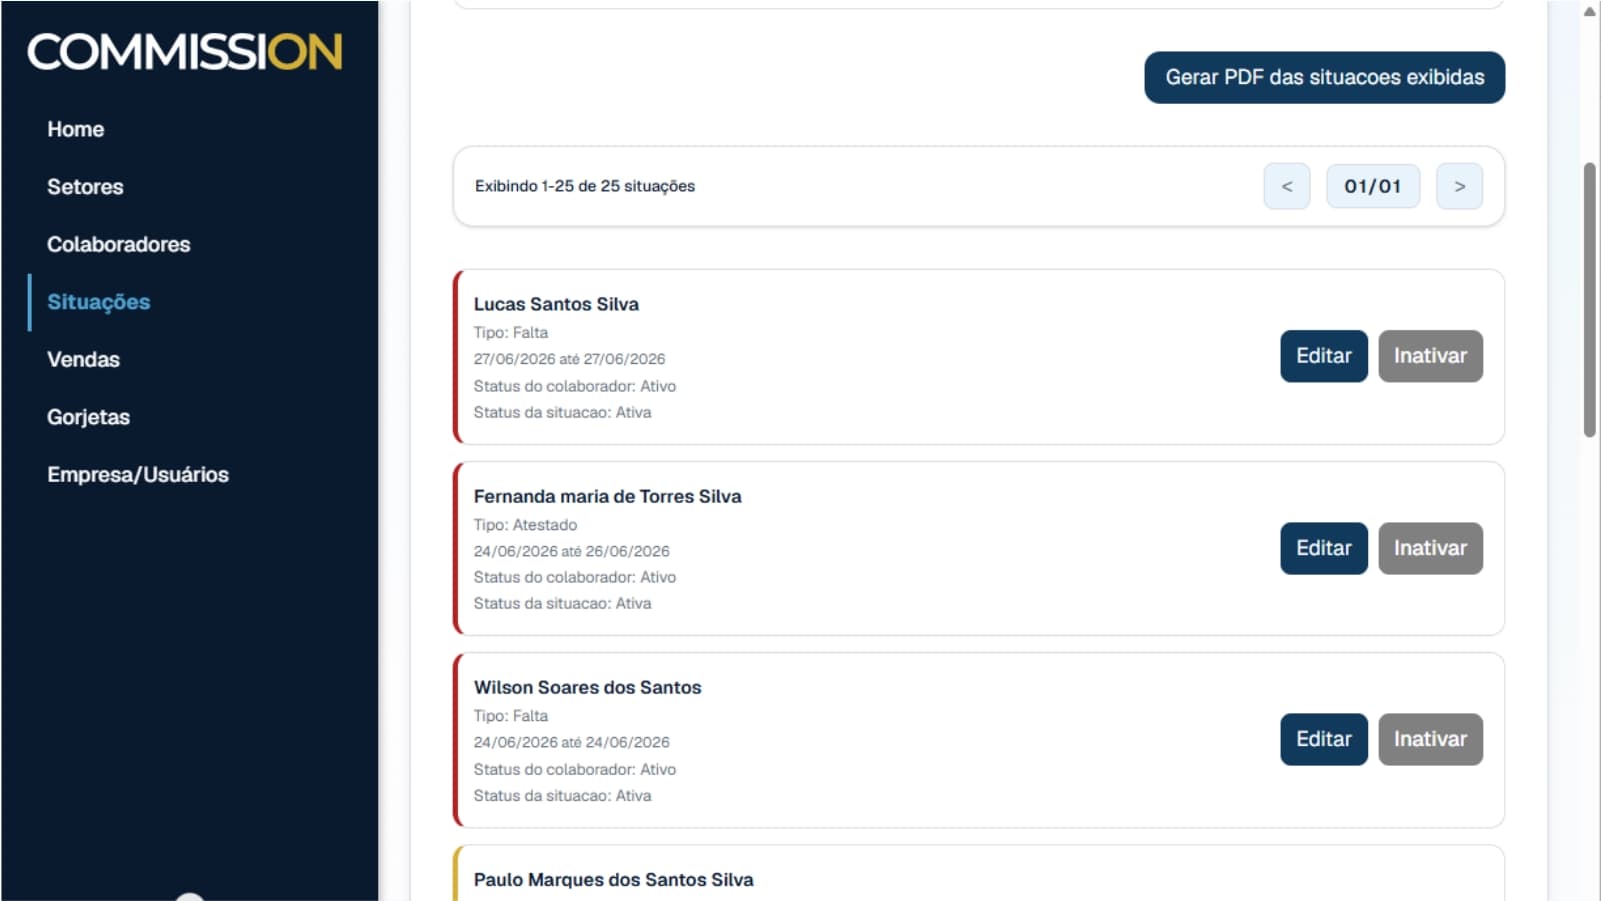Viewport: 1601px width, 901px height.
Task: Click "Tipo: Falta" in Lucas Santos Silva's card
Action: (511, 333)
